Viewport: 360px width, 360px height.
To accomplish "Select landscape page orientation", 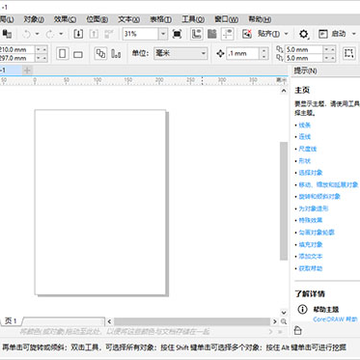I will [78, 54].
